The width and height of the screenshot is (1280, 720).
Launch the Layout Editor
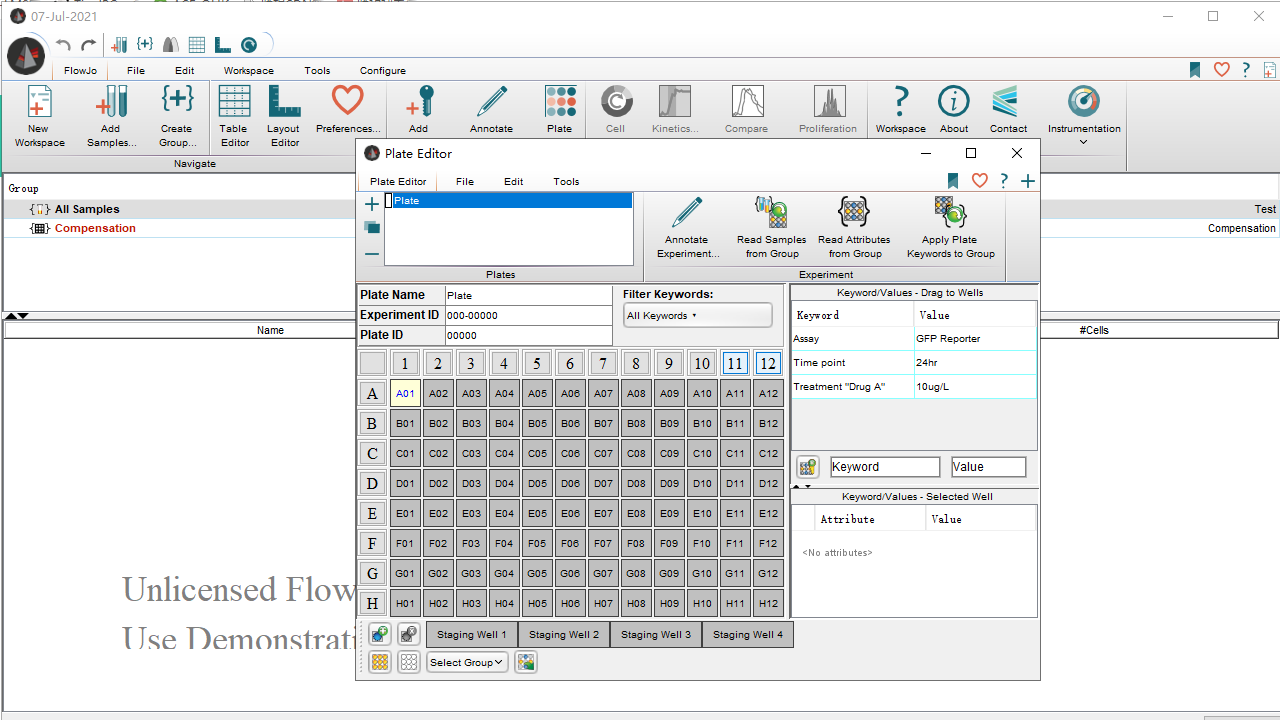coord(284,104)
